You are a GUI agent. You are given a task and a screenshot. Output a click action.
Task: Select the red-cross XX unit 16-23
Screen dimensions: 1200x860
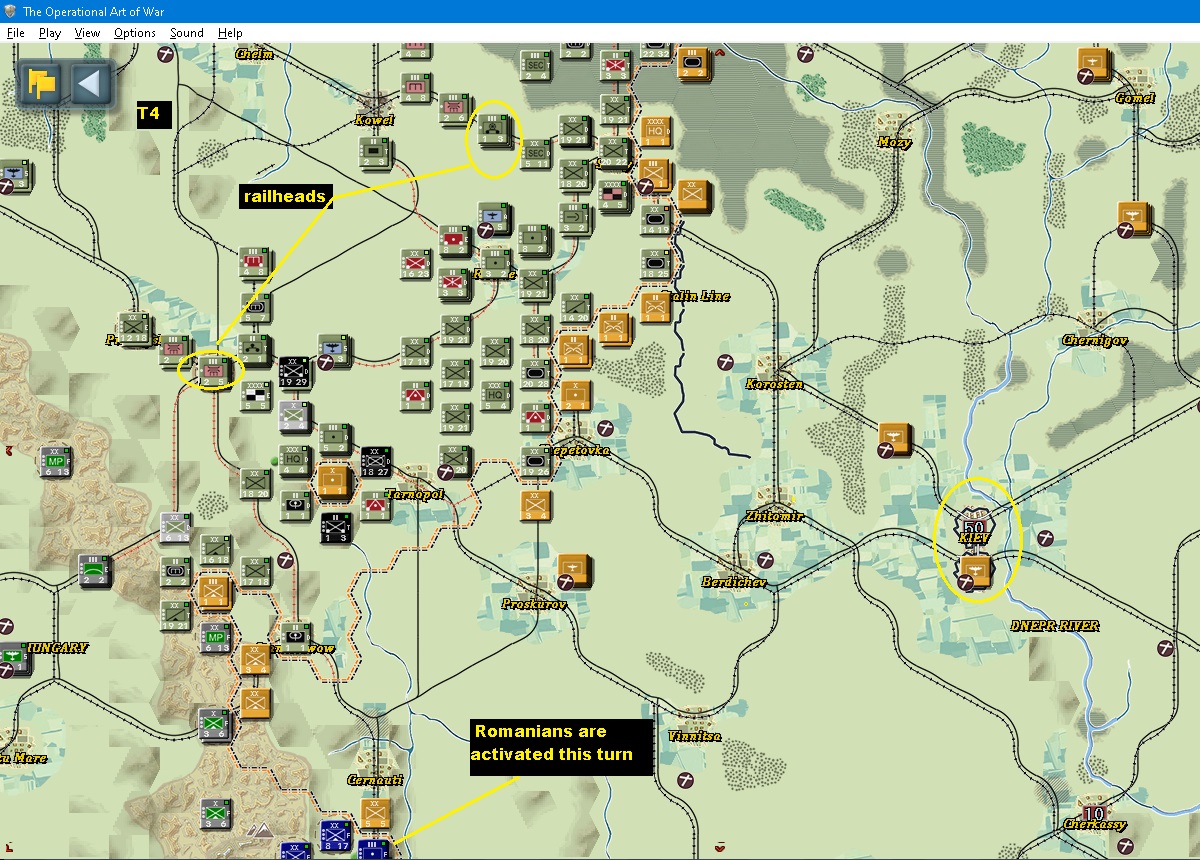(415, 263)
